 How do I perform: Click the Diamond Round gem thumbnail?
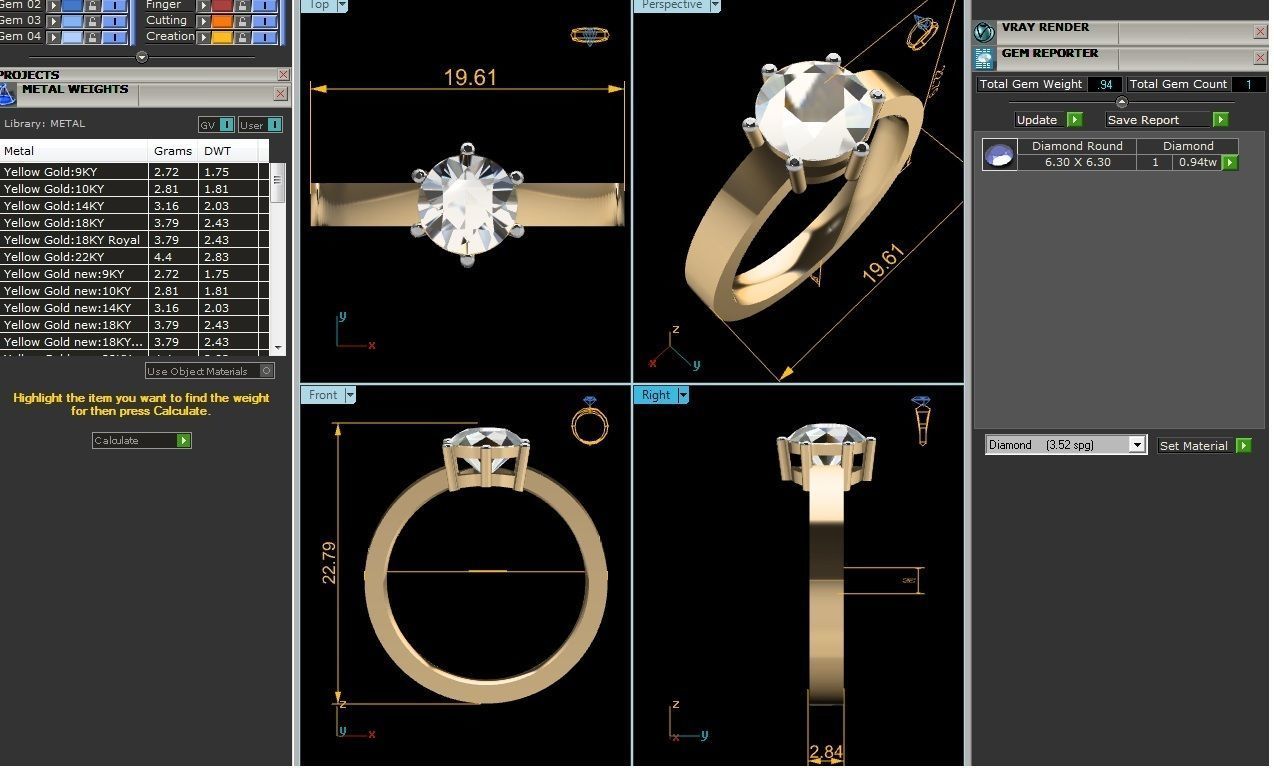point(999,155)
